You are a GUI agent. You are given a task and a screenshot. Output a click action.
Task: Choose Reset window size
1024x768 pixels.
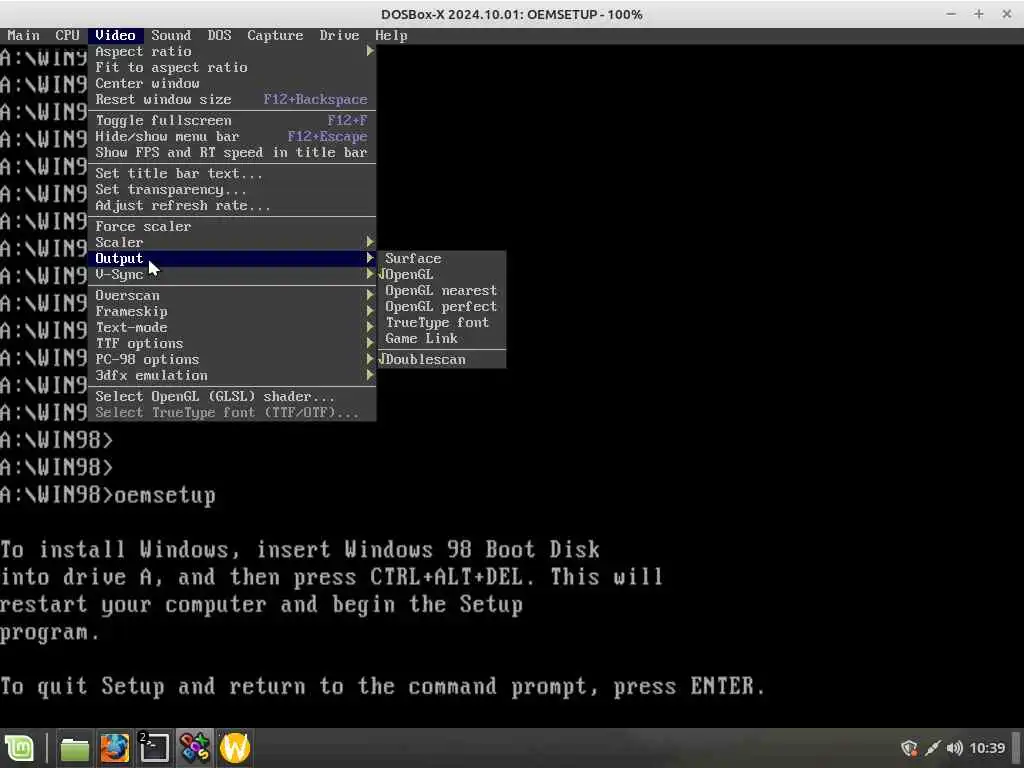pos(232,99)
